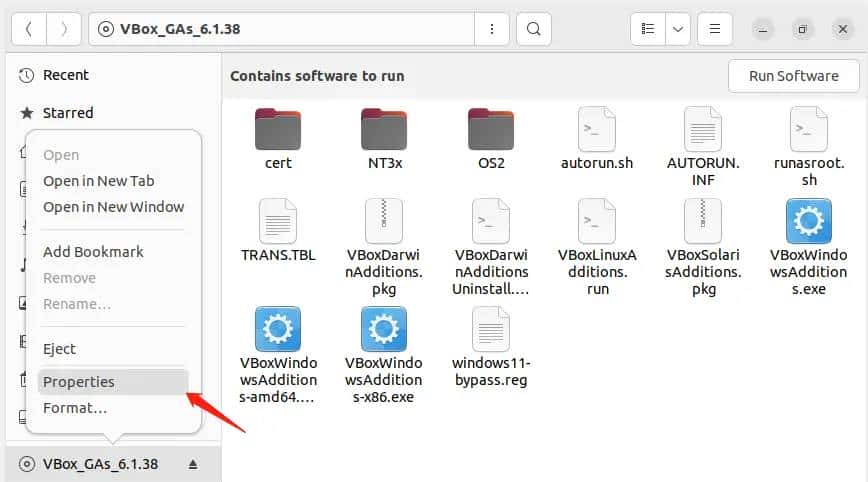This screenshot has height=482, width=868.
Task: Click the eject icon beside VBox_GAs_6.1.38
Action: (x=193, y=464)
